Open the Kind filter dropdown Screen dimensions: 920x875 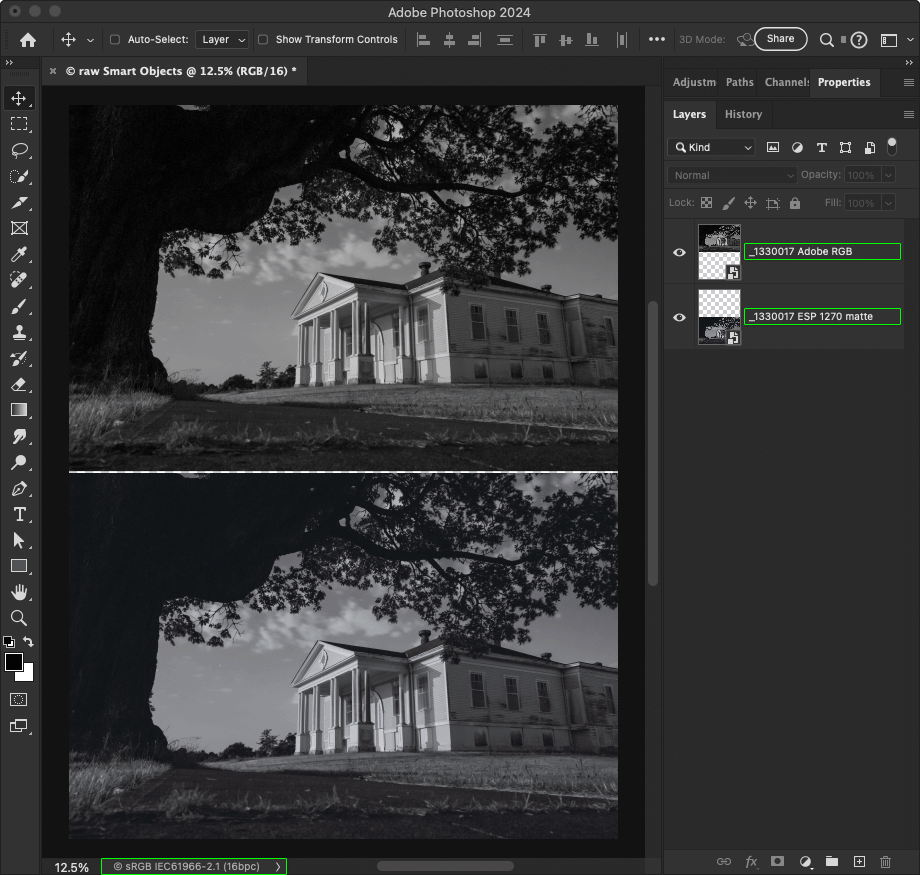click(711, 147)
